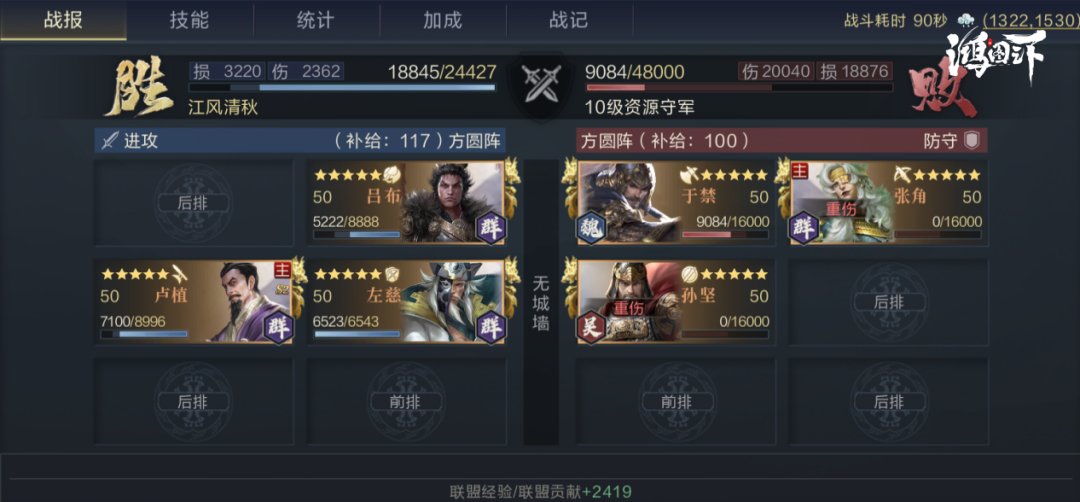
Task: Click the attack sword icon beside 进攻
Action: [x=110, y=141]
